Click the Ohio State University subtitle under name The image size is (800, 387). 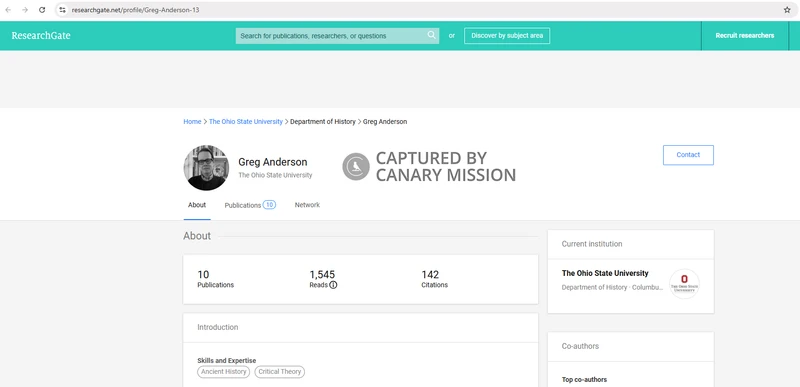pos(275,175)
